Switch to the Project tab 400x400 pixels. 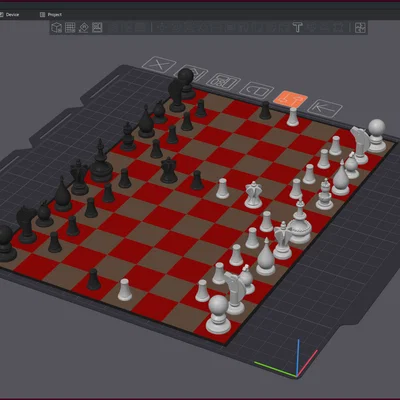click(x=51, y=15)
